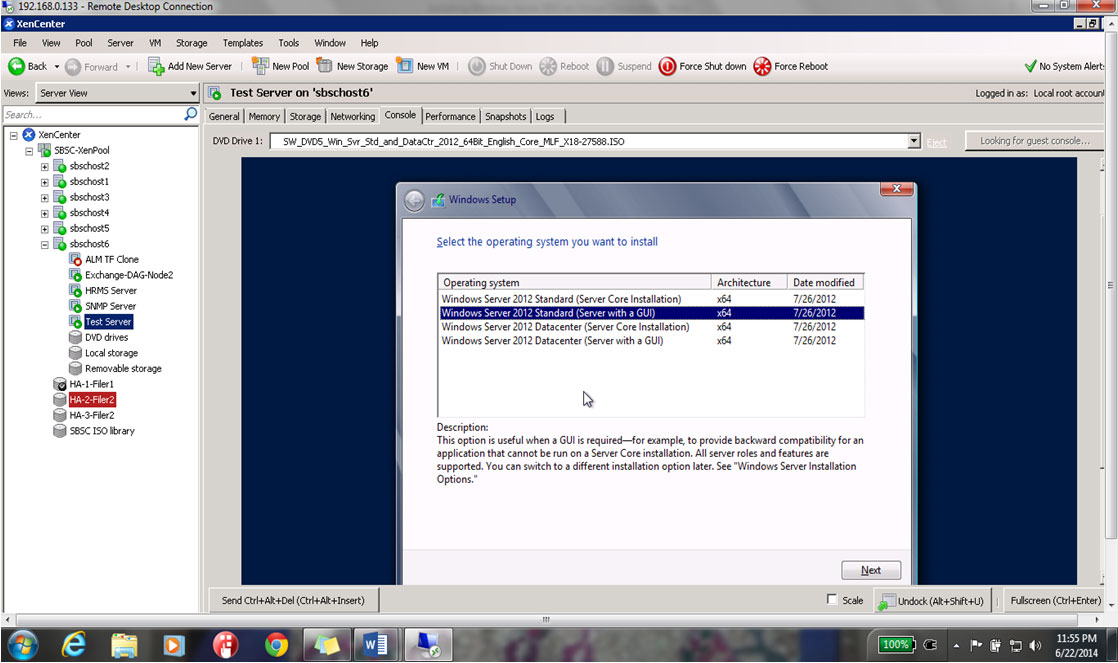The height and width of the screenshot is (663, 1118).
Task: Select the Exchange-DAG-Node2 VM icon
Action: 75,275
